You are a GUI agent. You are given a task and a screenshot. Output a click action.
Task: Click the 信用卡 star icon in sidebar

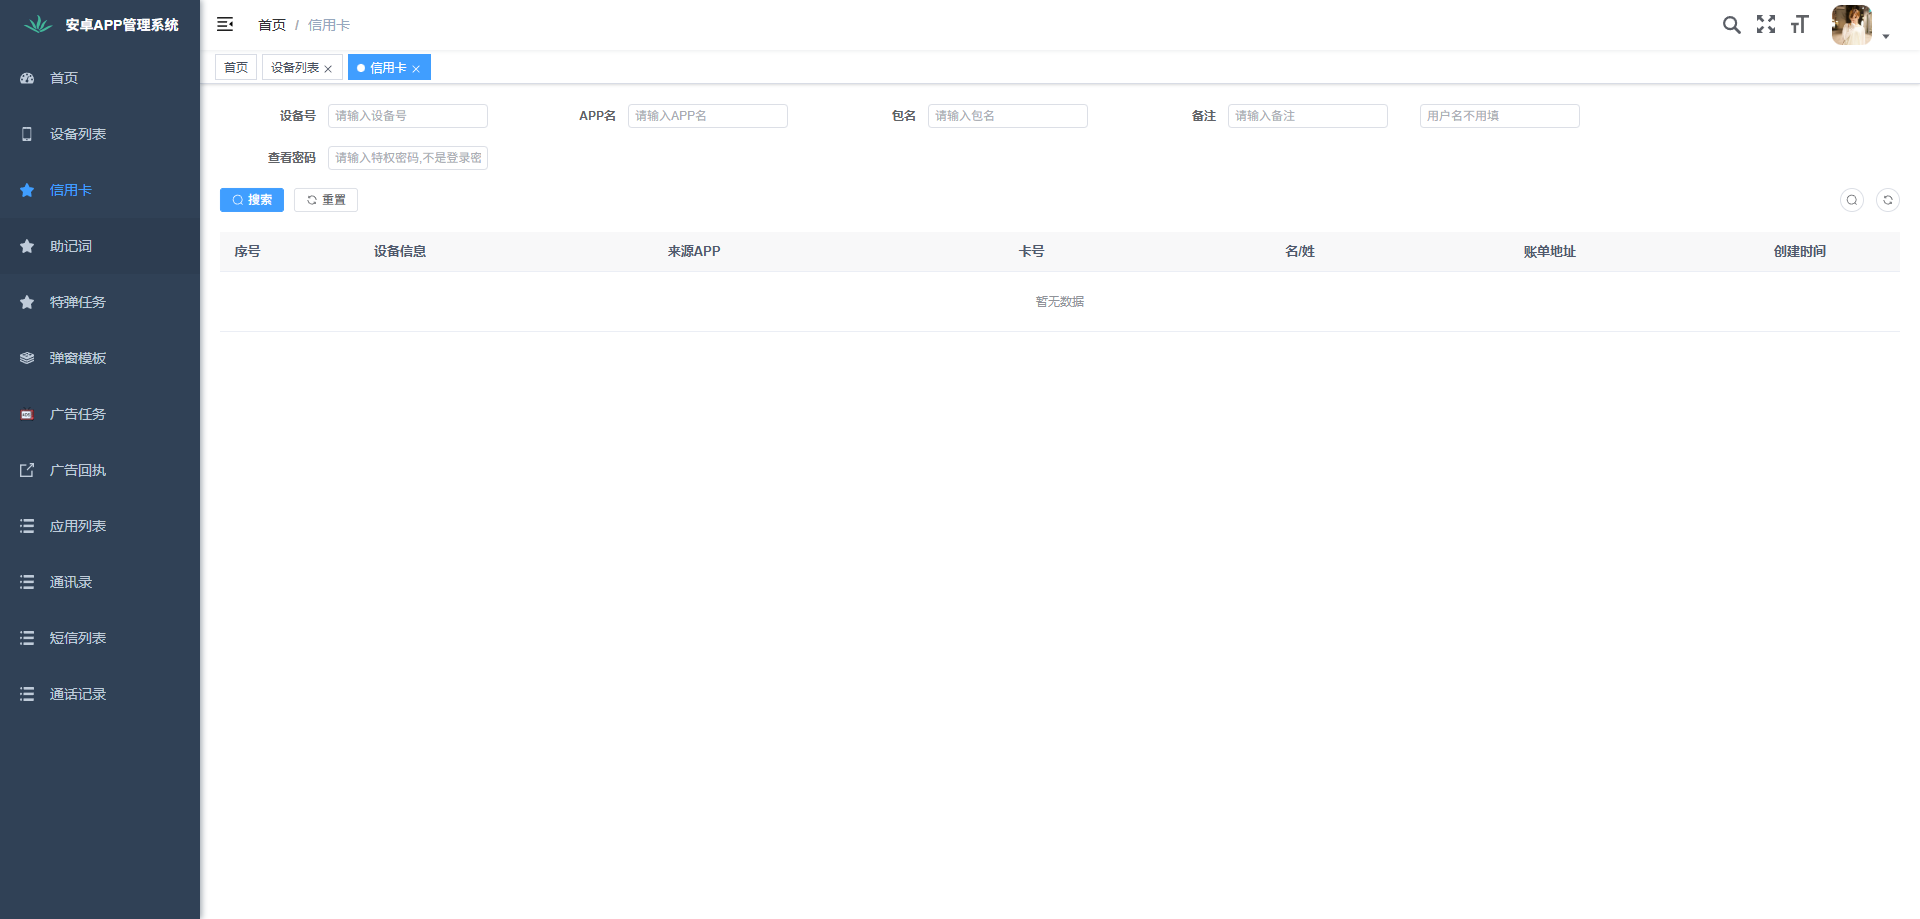click(x=27, y=190)
